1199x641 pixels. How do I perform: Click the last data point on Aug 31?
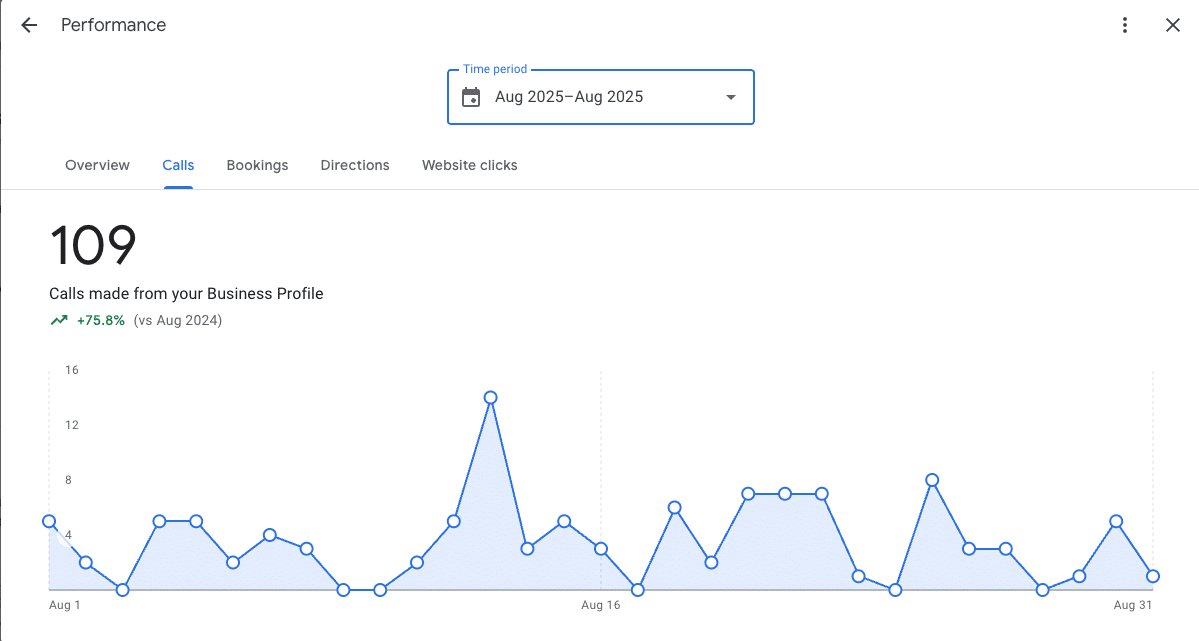(x=1153, y=576)
